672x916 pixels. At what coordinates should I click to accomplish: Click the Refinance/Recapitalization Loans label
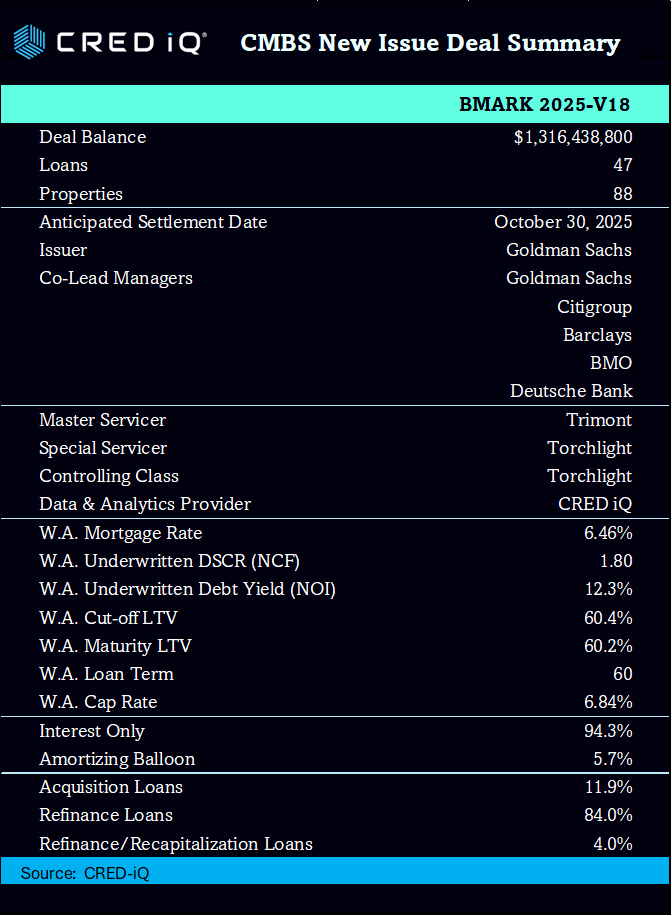point(176,844)
